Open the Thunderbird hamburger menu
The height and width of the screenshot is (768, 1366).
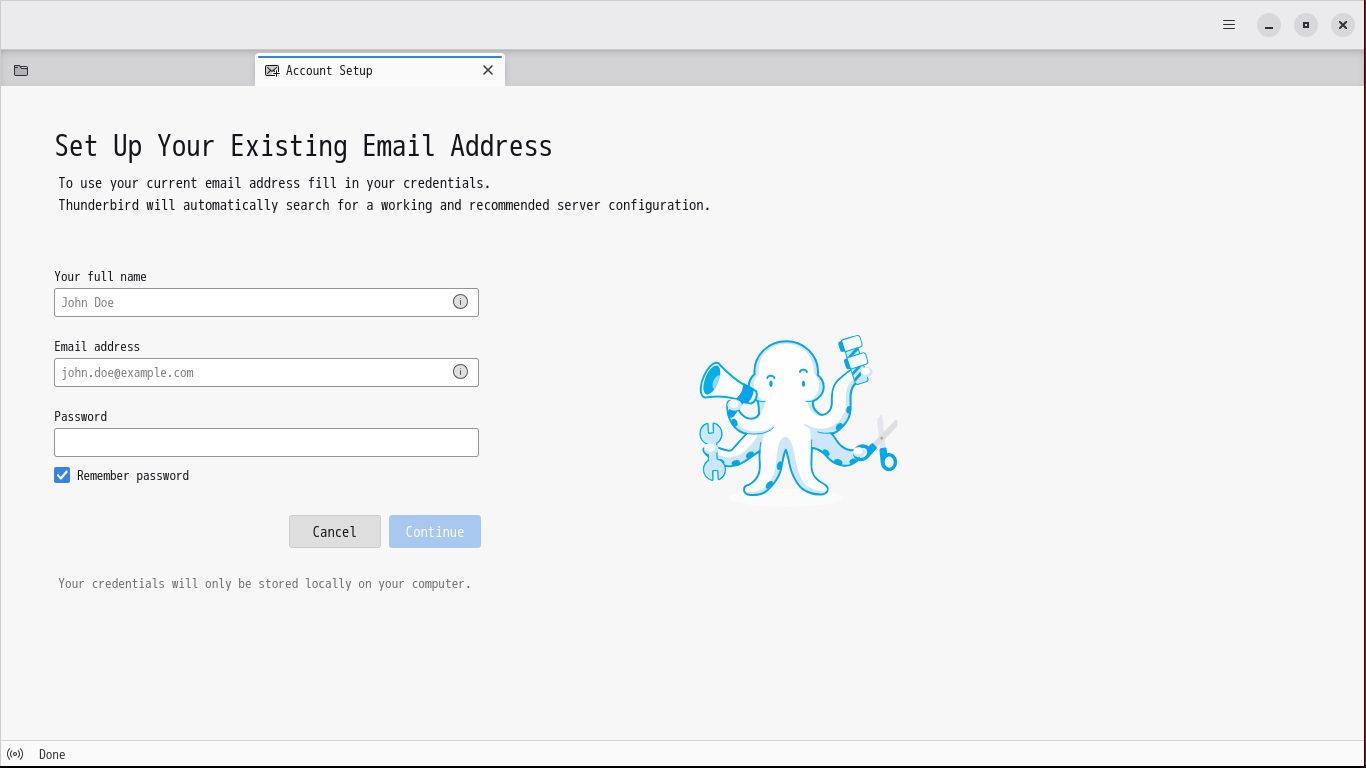(1229, 25)
